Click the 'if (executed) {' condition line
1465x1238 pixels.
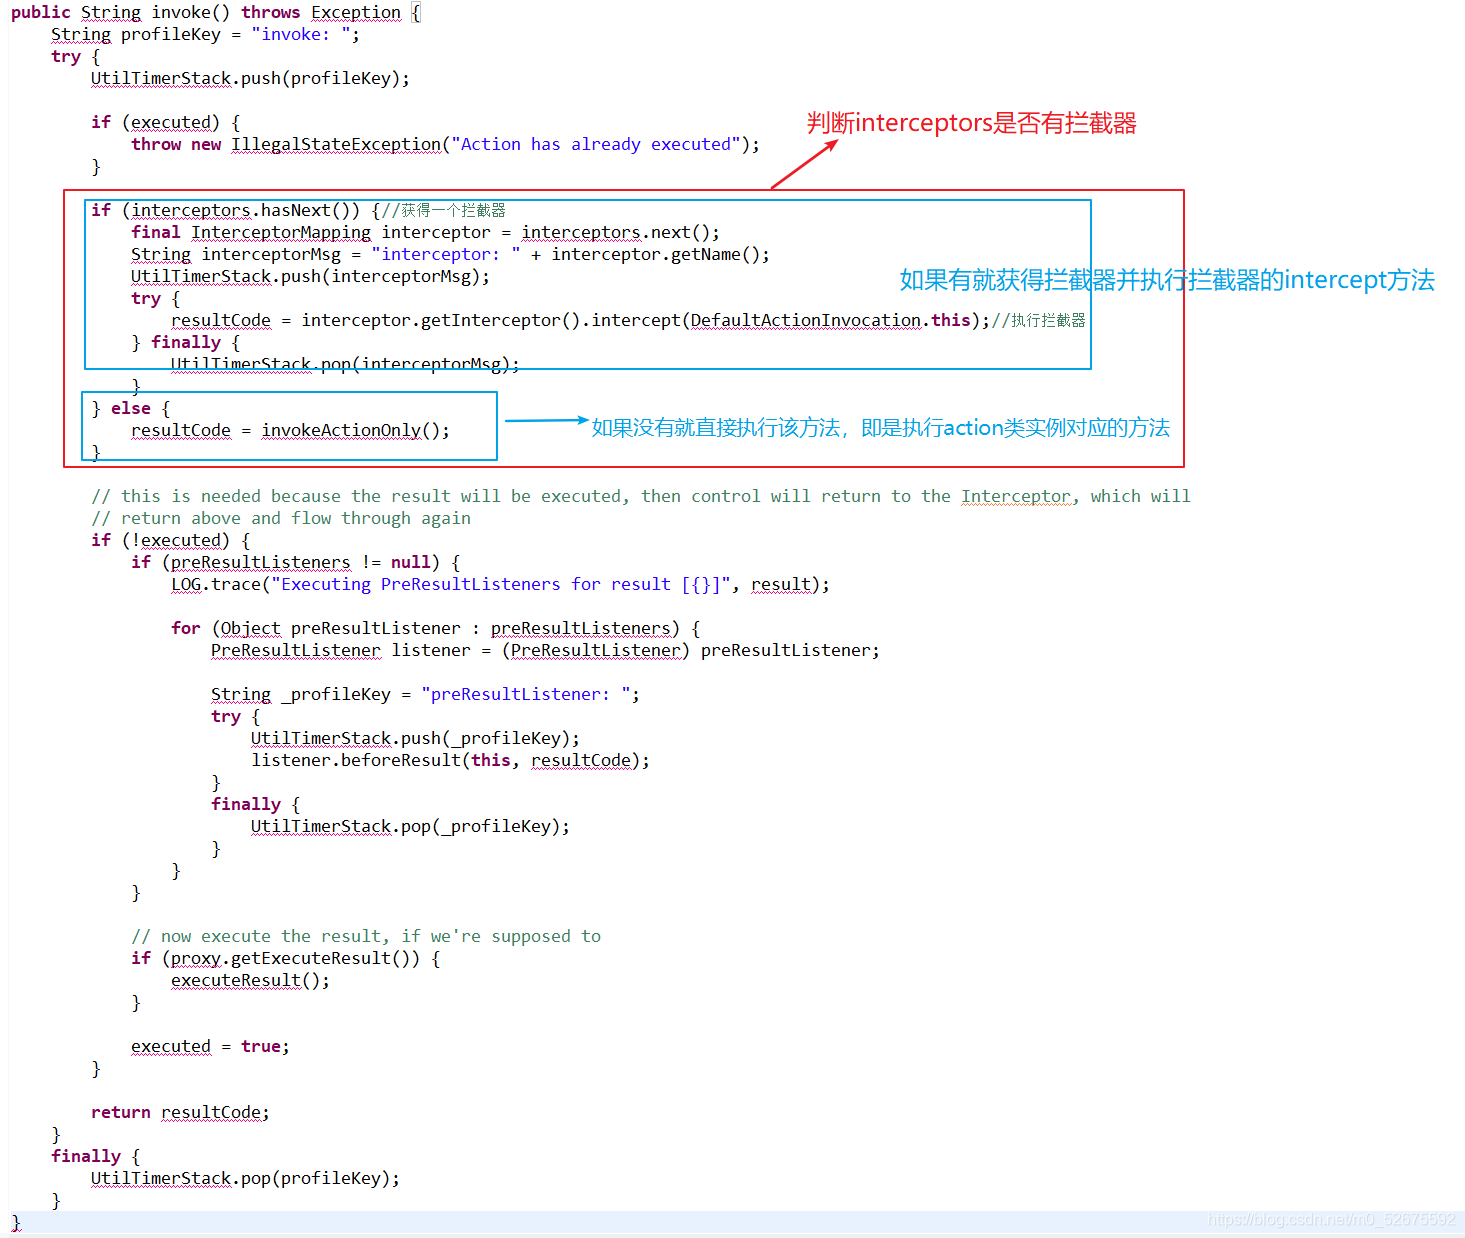[x=165, y=122]
